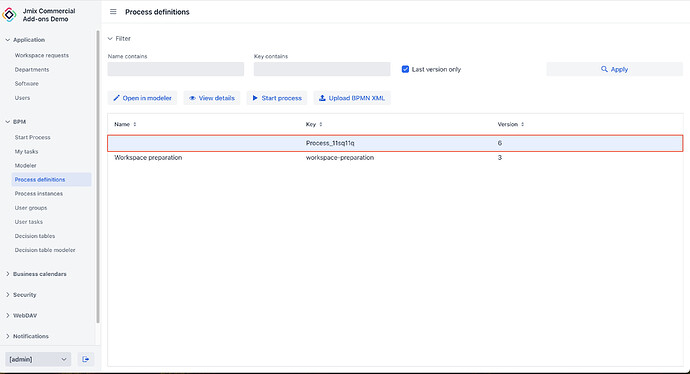Open Process instances in sidebar
Image resolution: width=690 pixels, height=374 pixels.
39,194
